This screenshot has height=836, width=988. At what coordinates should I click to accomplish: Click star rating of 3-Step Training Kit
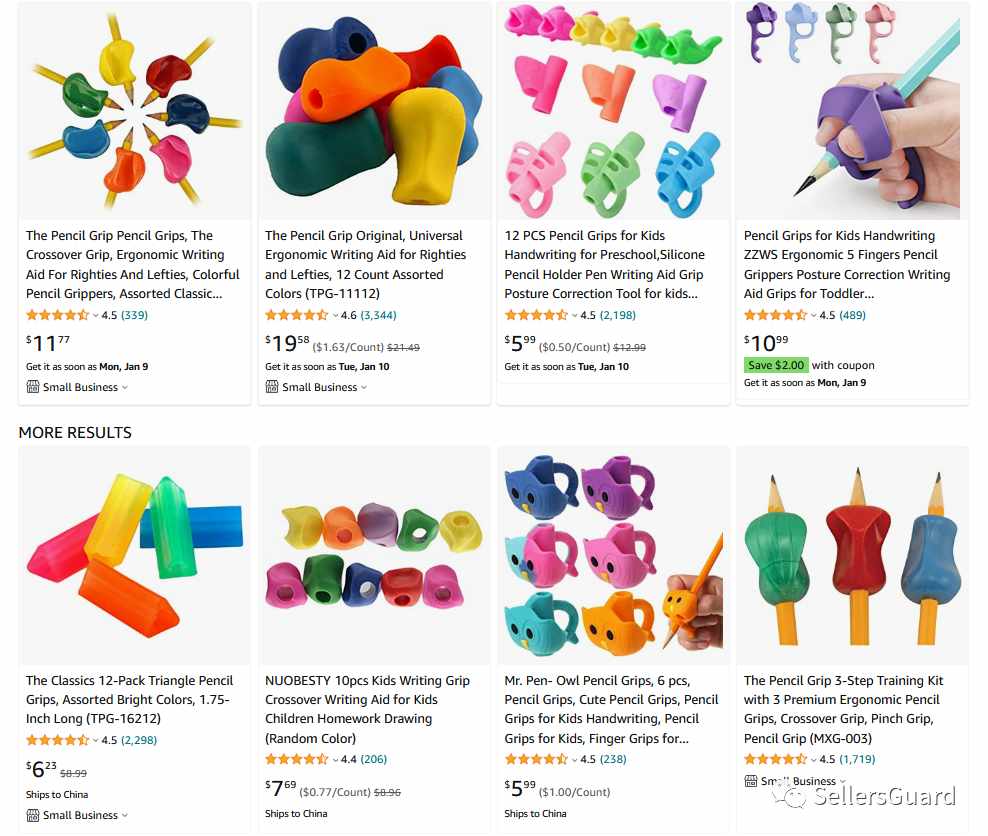coord(776,759)
